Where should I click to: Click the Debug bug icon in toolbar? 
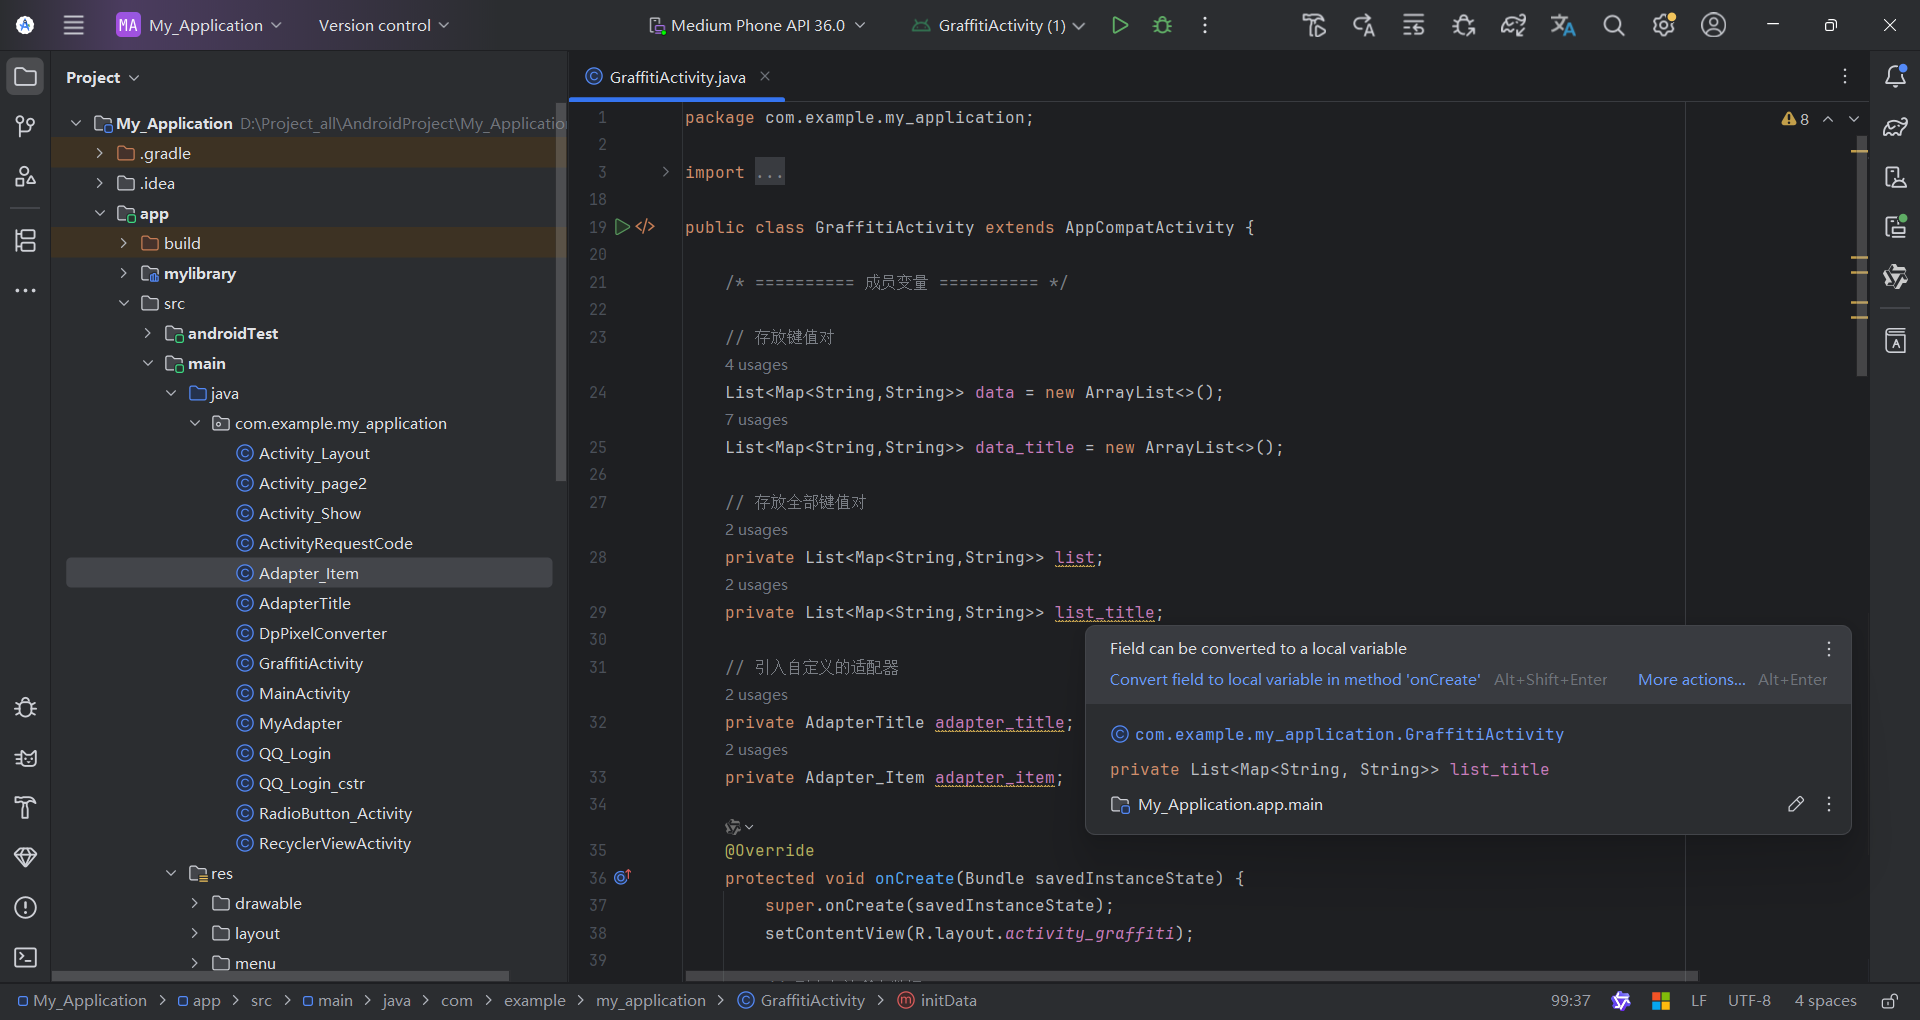coord(1162,25)
